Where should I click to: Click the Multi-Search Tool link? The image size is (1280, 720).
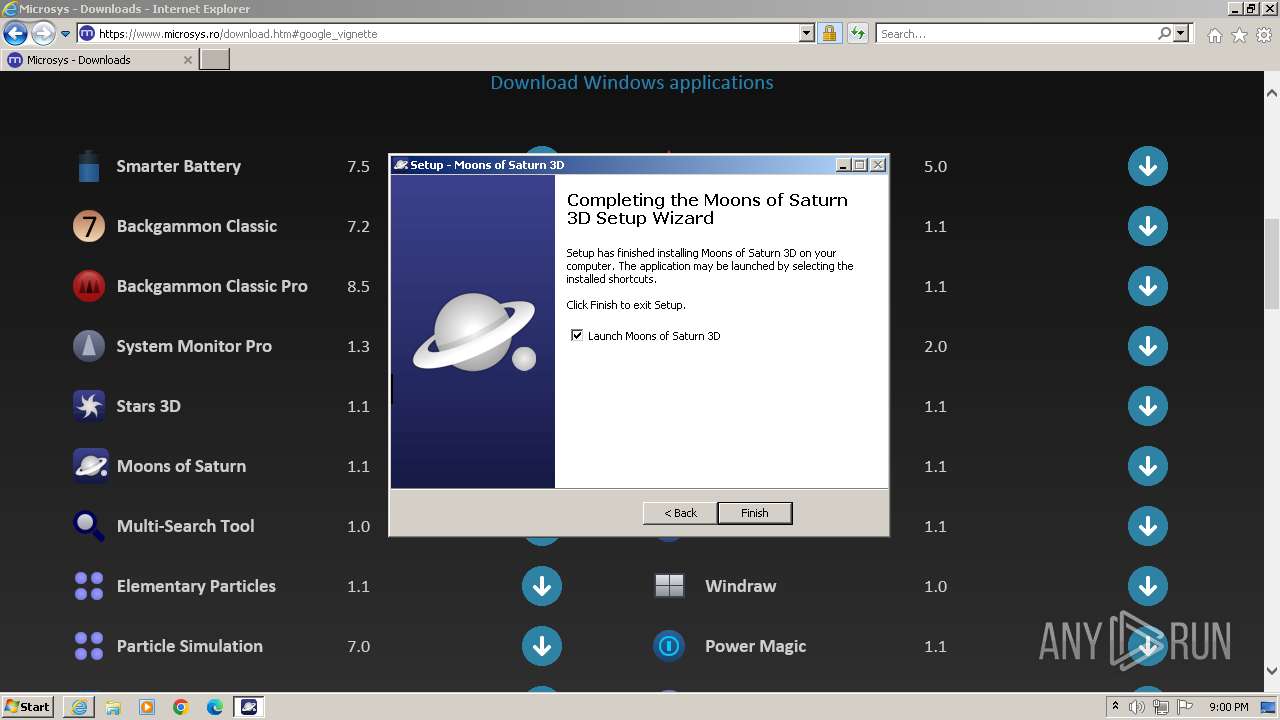(x=185, y=526)
